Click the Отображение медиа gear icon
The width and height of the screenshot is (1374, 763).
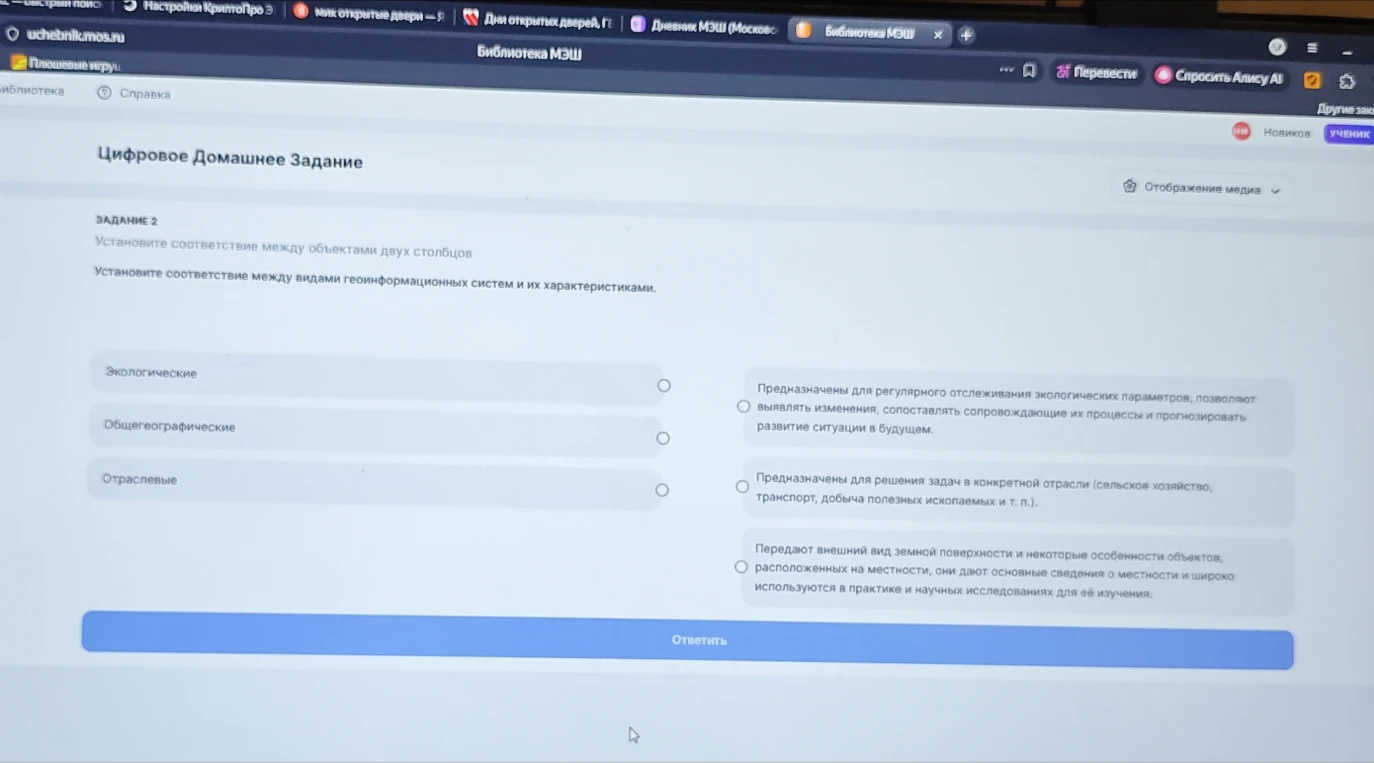pos(1130,186)
